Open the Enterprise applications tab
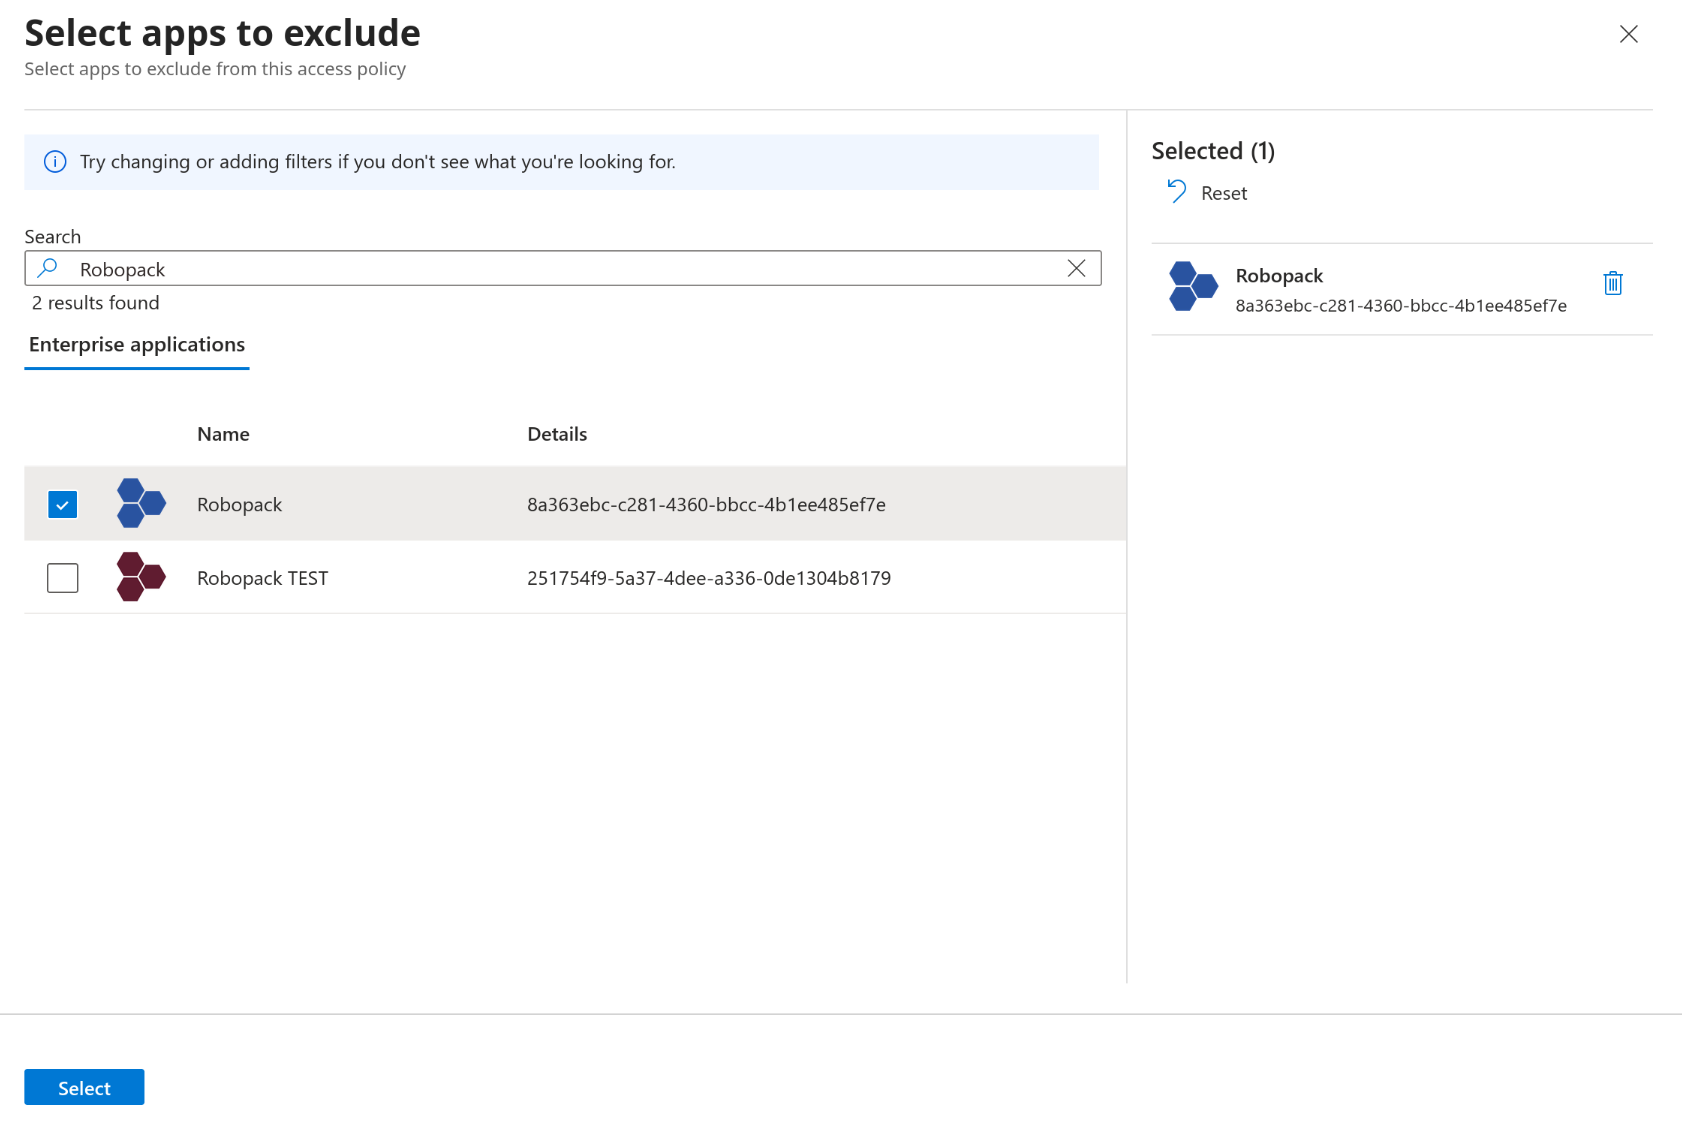This screenshot has height=1131, width=1682. (137, 345)
